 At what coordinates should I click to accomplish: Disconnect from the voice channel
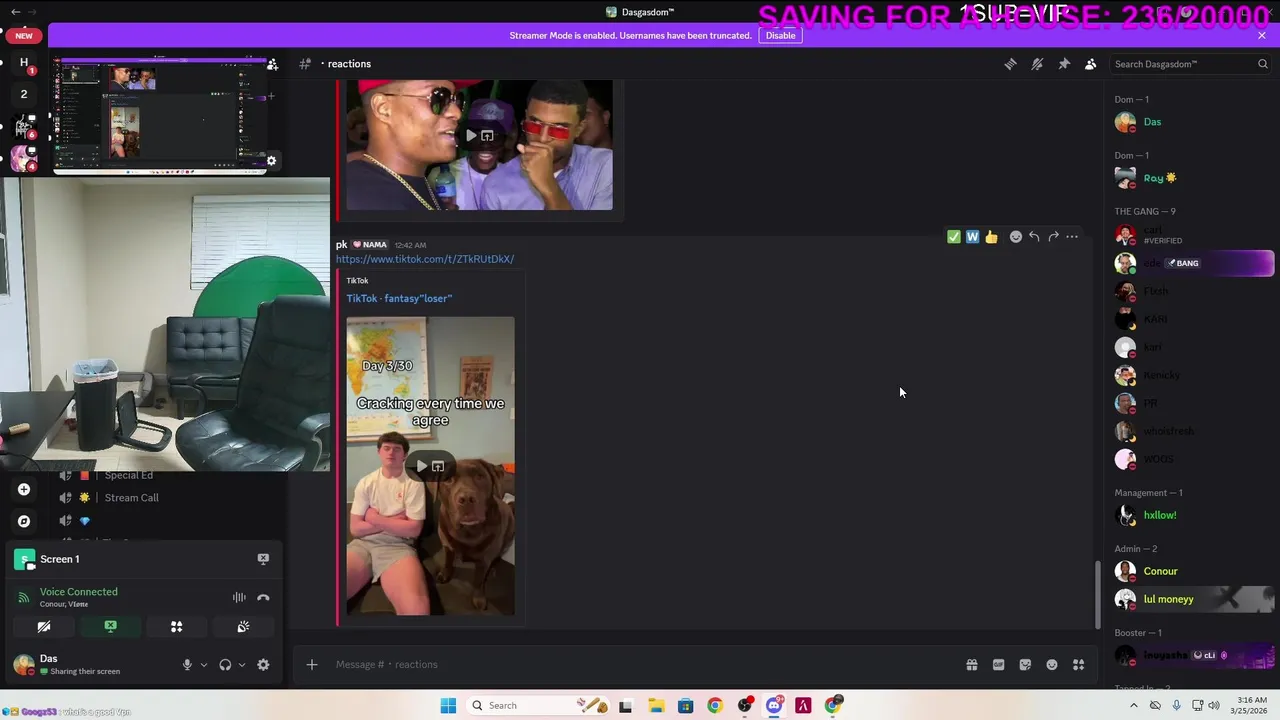click(x=263, y=597)
